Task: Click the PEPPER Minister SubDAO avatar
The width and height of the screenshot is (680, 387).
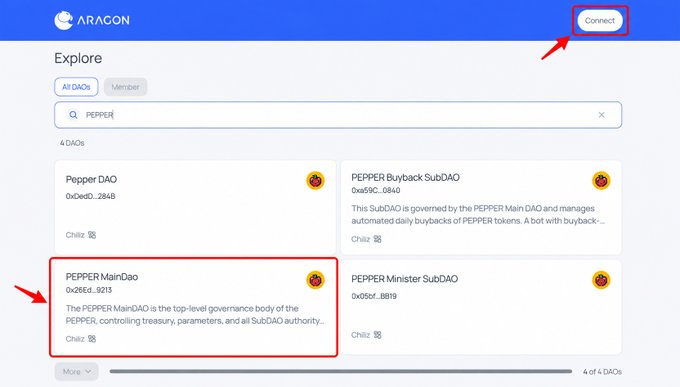Action: click(601, 280)
